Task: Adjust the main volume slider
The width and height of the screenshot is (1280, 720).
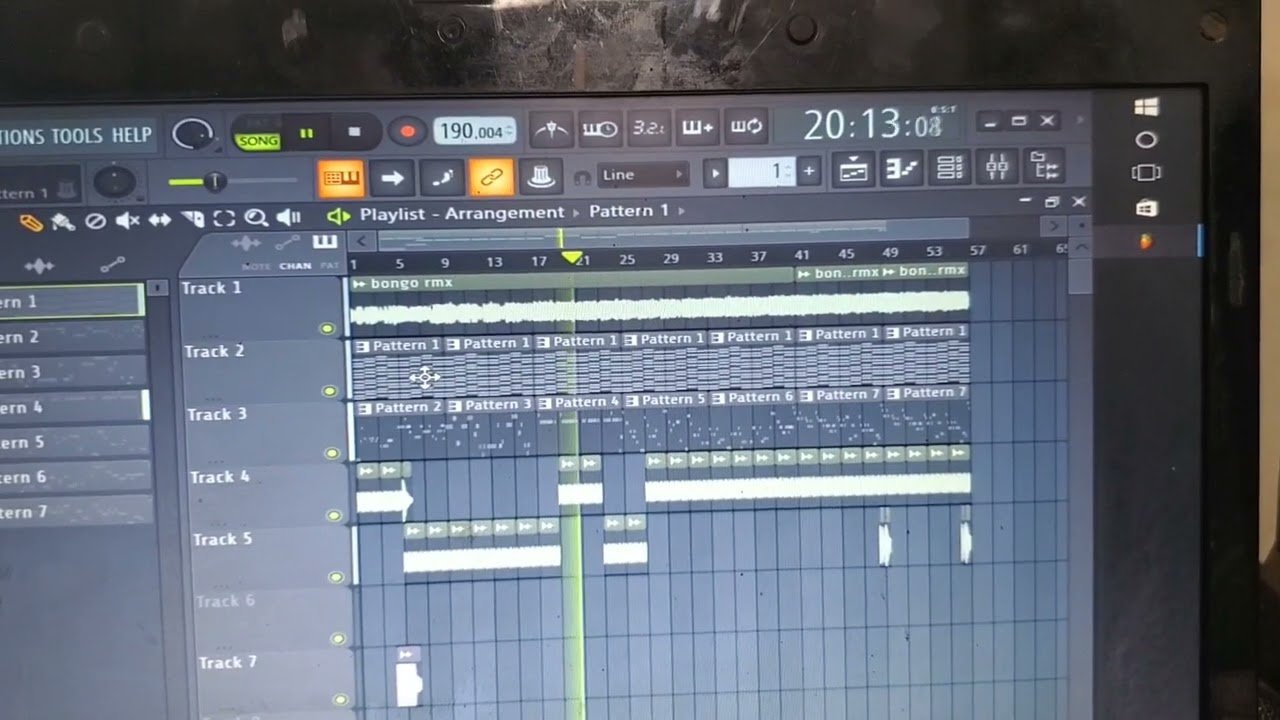Action: 233,182
